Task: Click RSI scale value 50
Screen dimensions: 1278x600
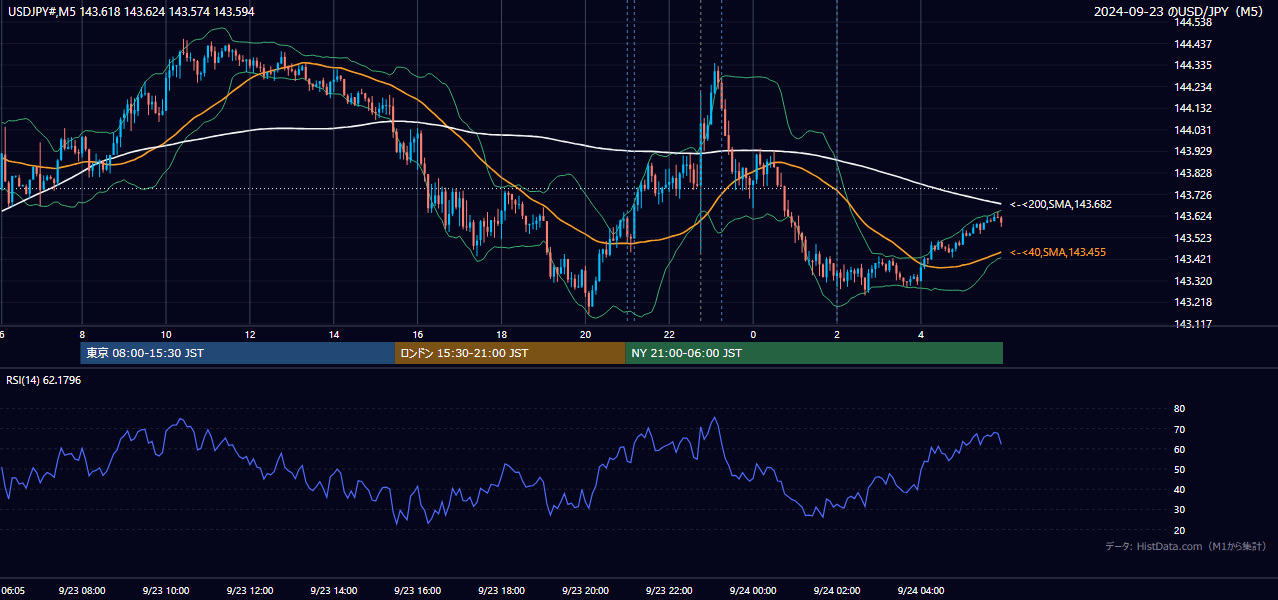Action: click(1179, 469)
